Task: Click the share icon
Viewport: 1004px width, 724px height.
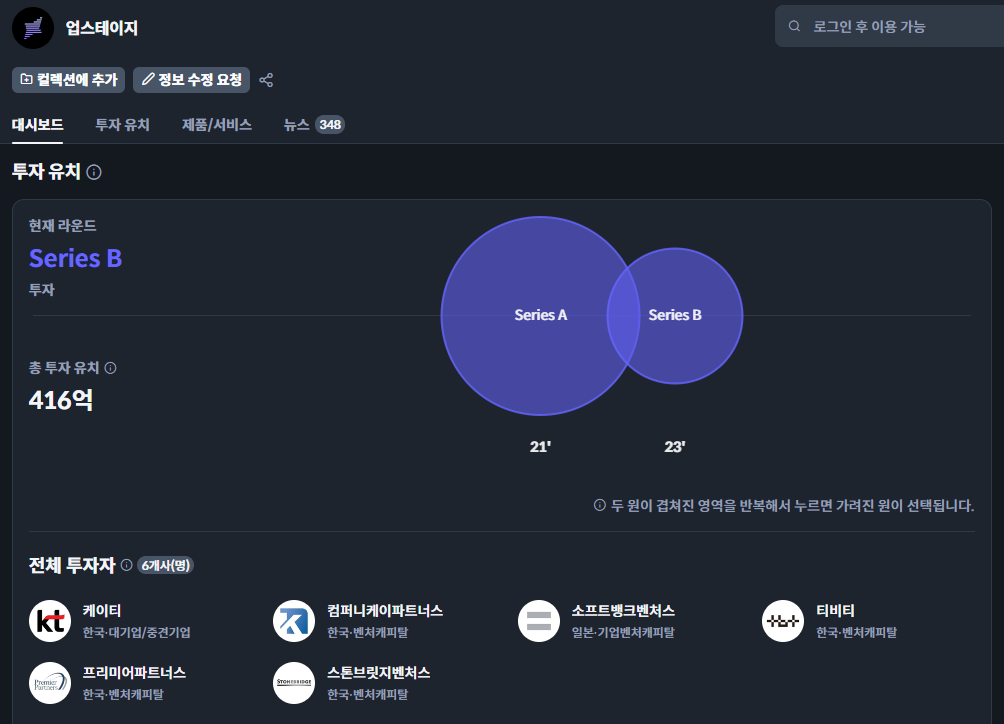Action: coord(266,80)
